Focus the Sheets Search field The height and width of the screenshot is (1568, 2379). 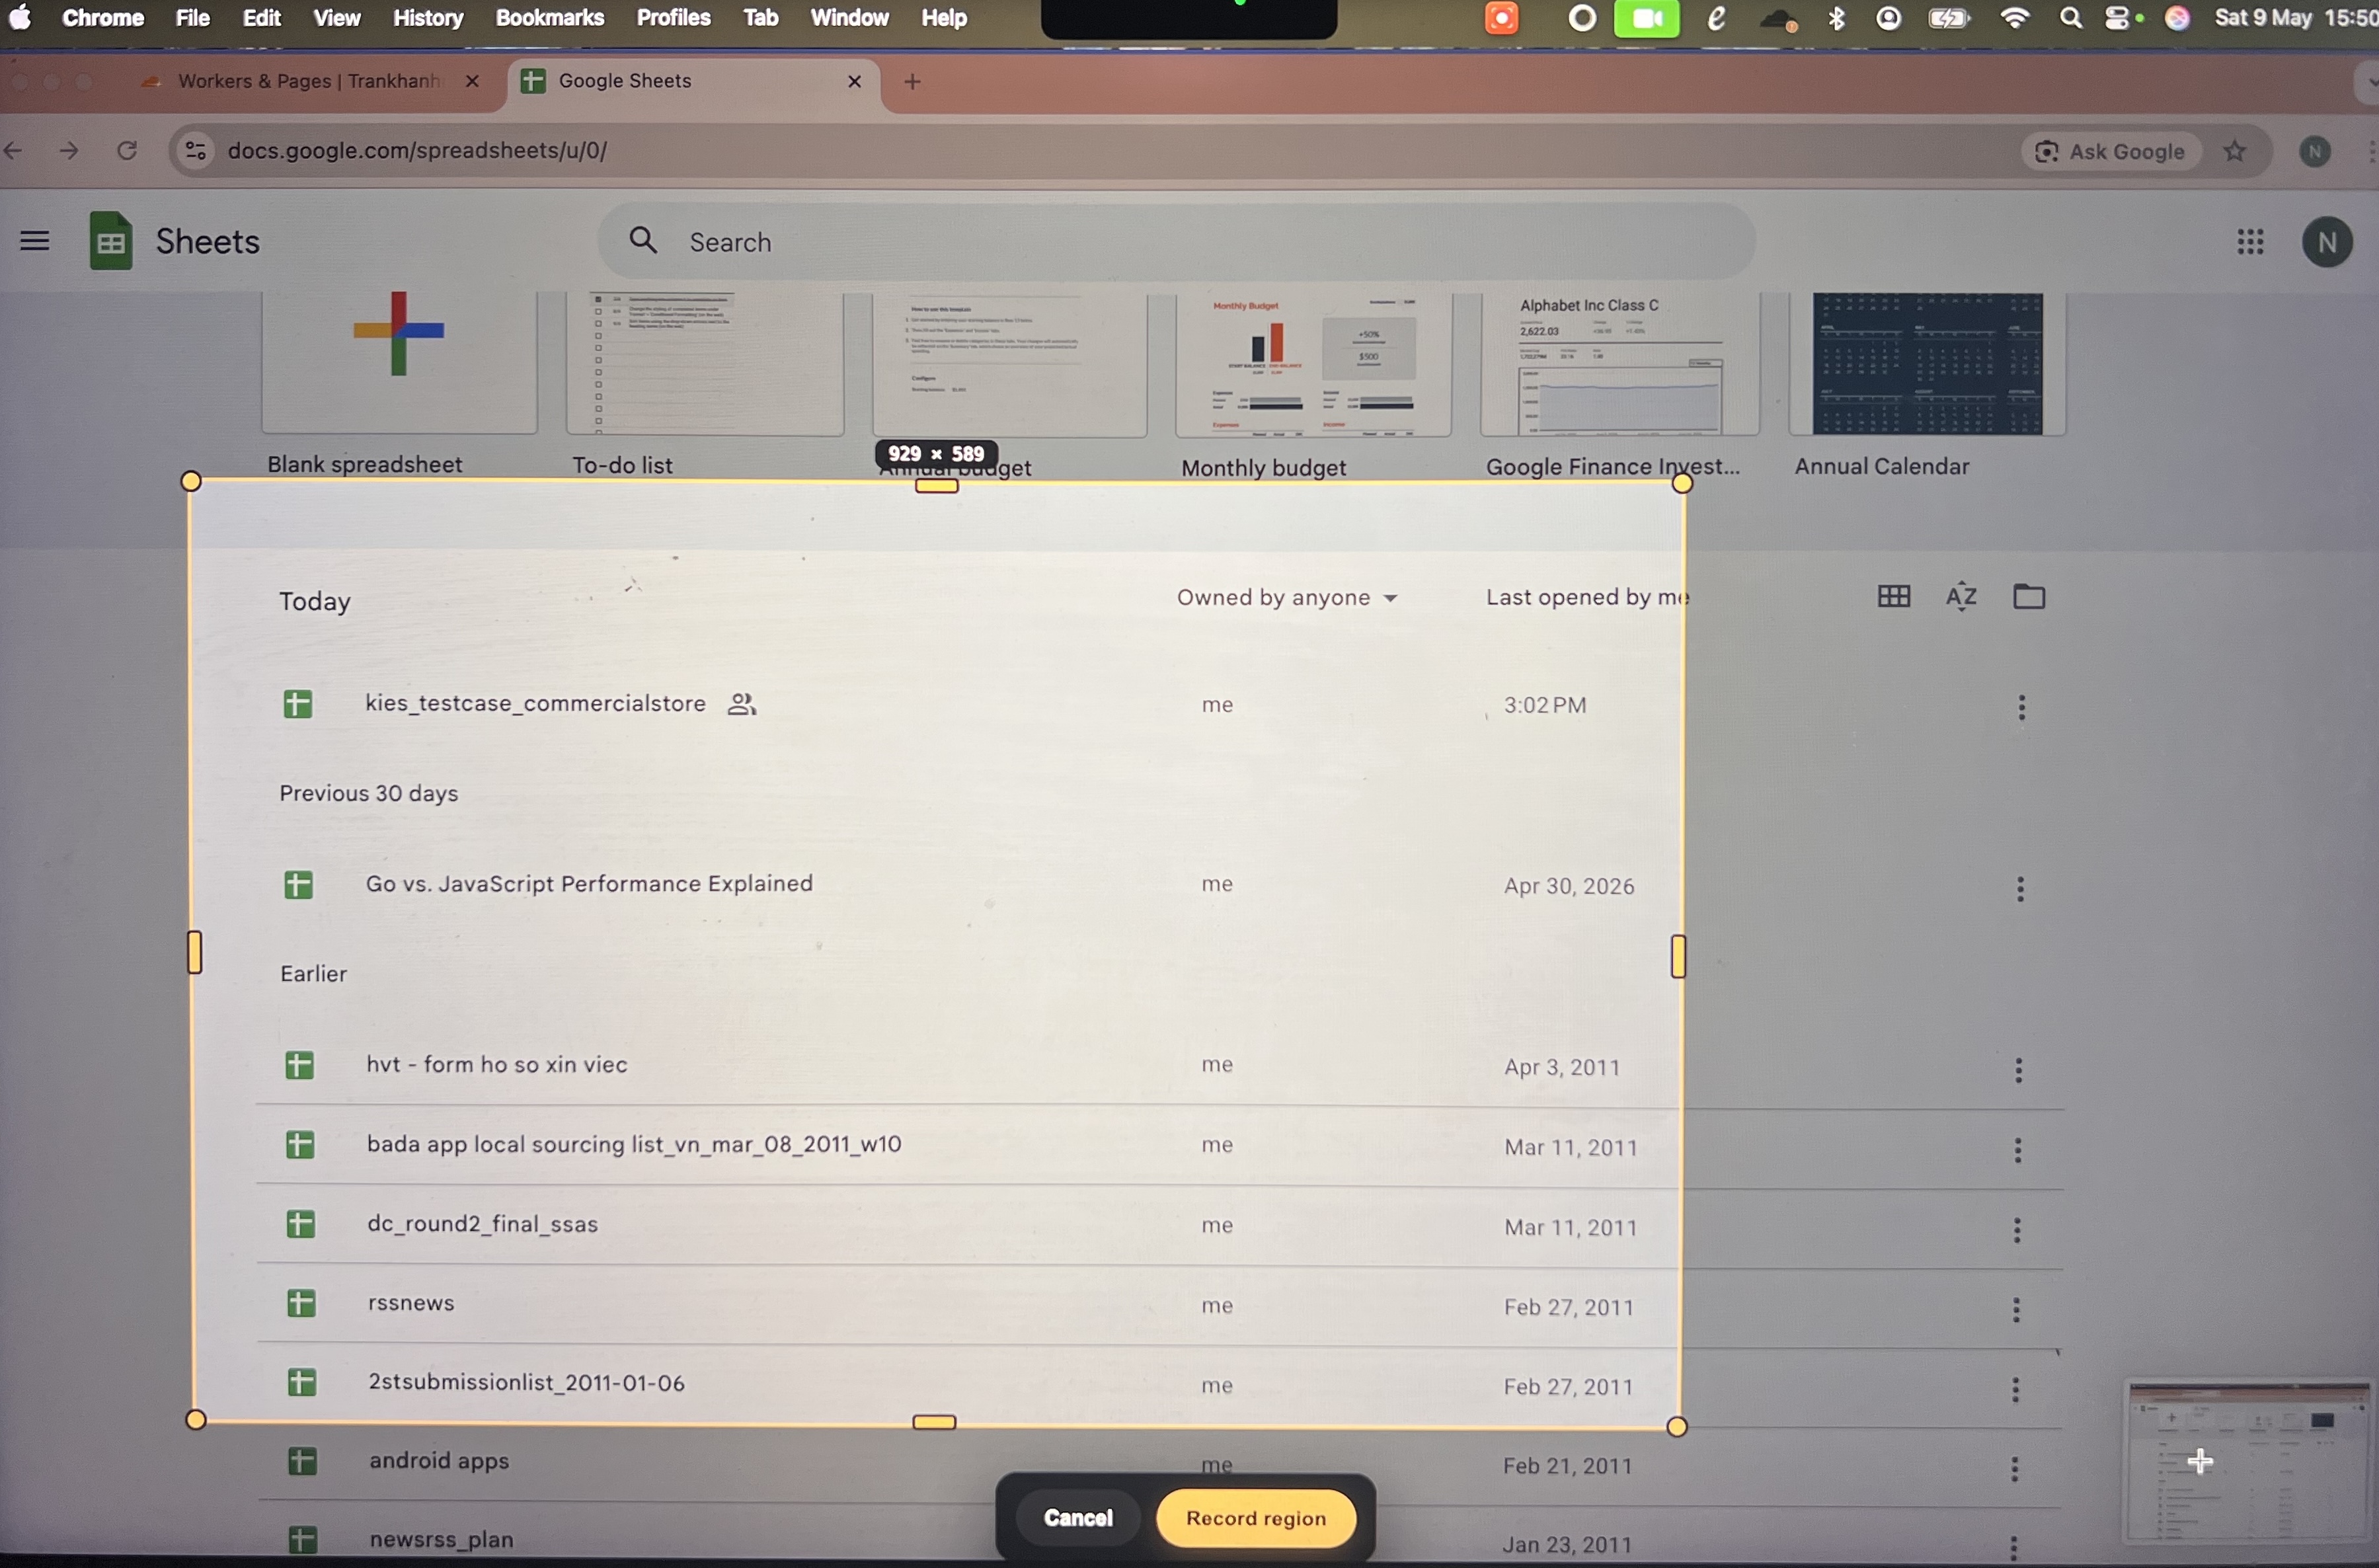click(1176, 241)
